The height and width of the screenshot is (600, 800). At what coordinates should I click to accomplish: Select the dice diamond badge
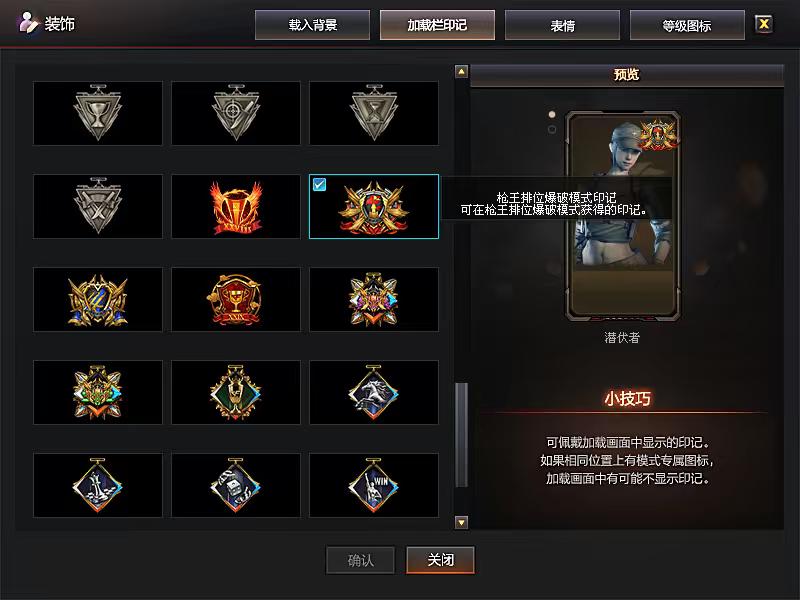click(x=236, y=485)
